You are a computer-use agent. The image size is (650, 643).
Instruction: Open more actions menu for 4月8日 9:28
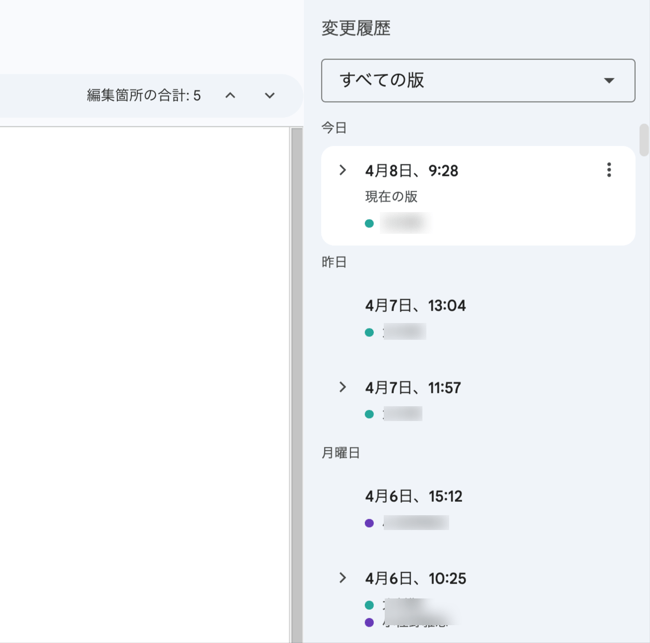click(608, 170)
